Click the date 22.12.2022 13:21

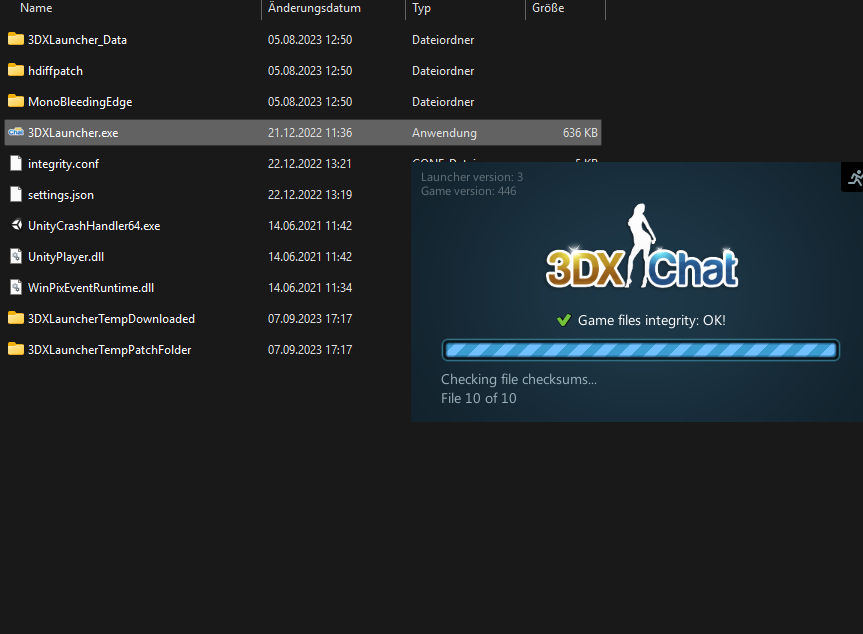coord(310,163)
